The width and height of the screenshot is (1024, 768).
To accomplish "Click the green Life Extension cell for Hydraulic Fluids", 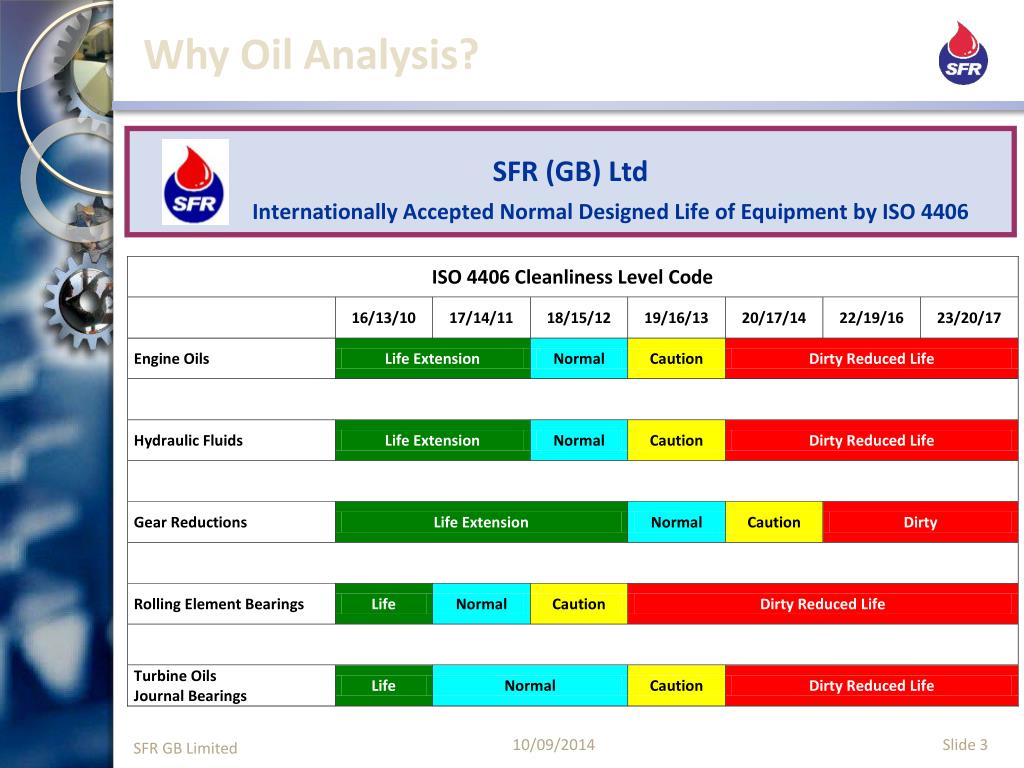I will pos(432,440).
